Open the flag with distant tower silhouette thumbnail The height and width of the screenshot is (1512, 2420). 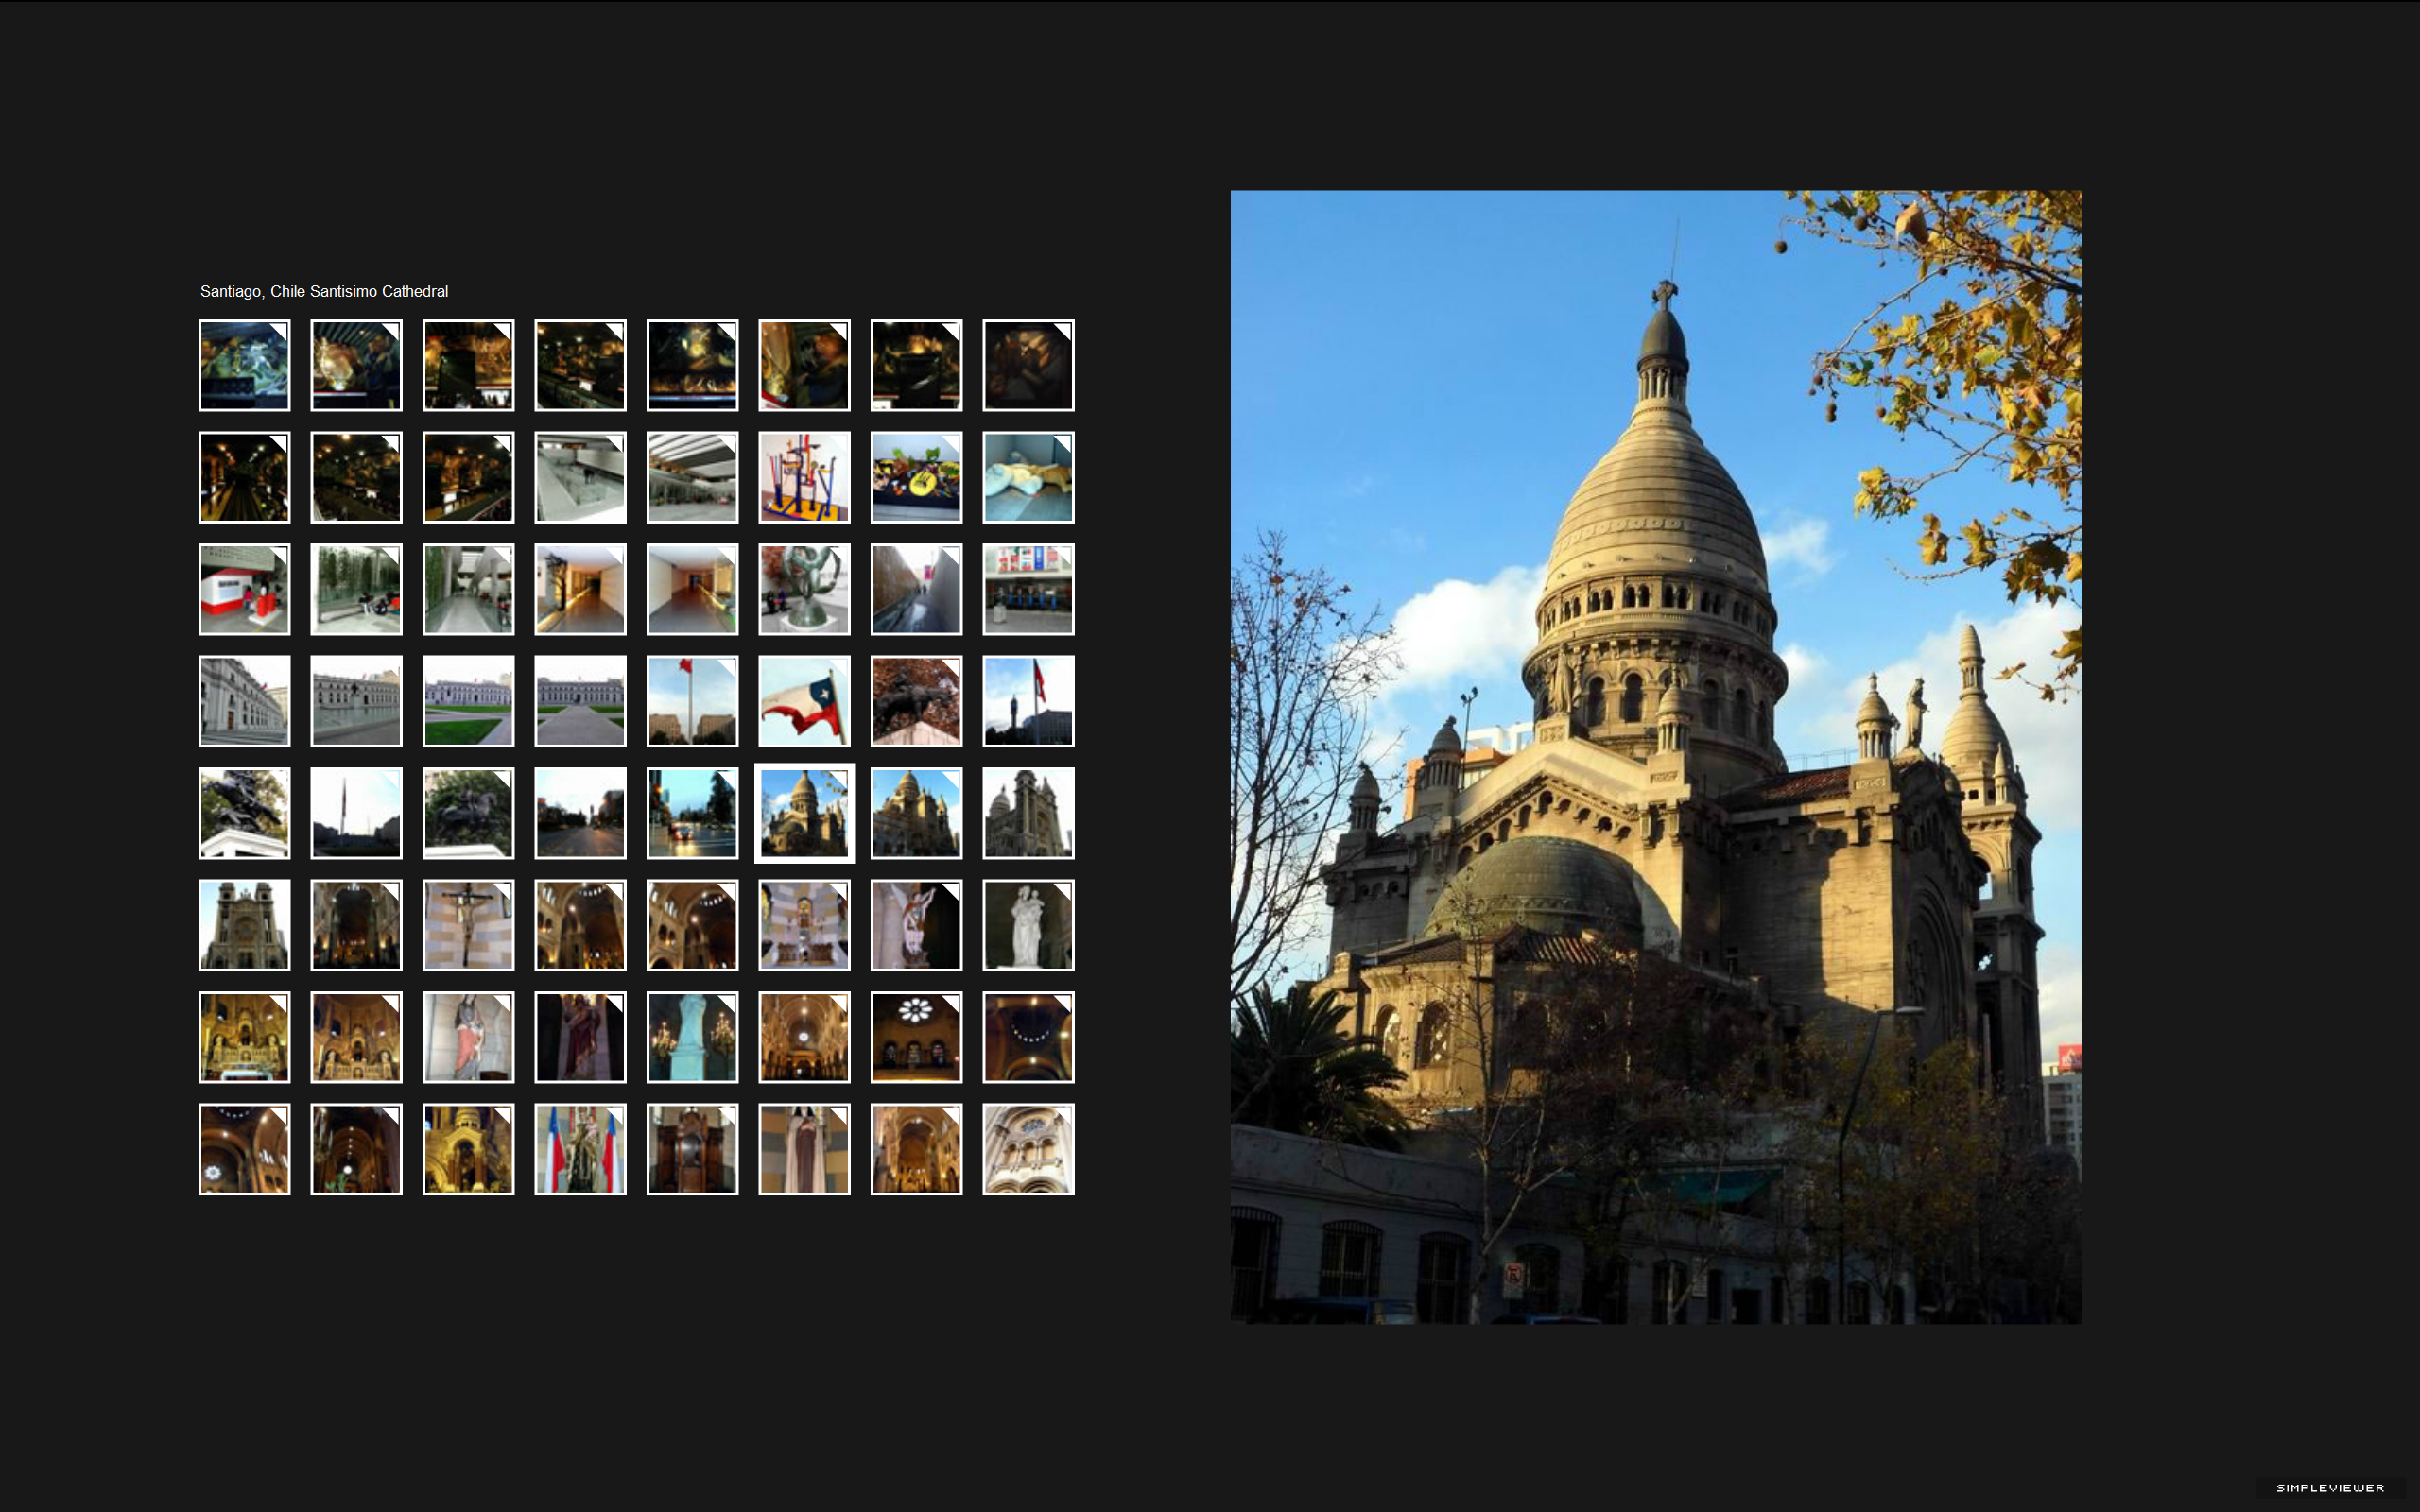pyautogui.click(x=1028, y=701)
